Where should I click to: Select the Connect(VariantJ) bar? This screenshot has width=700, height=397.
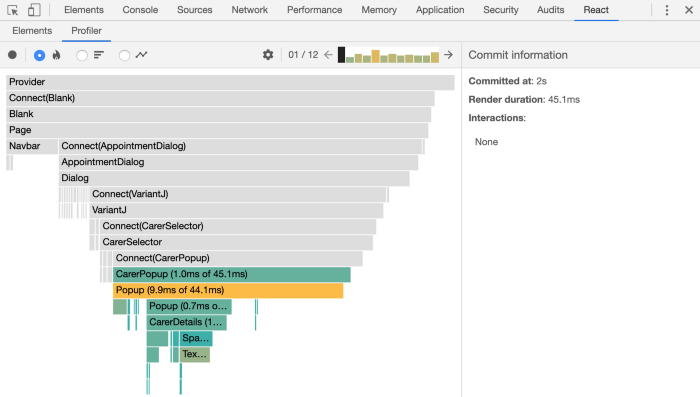click(x=238, y=195)
